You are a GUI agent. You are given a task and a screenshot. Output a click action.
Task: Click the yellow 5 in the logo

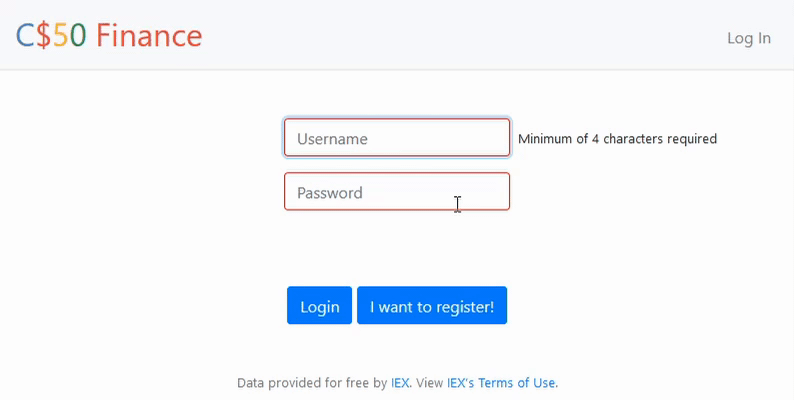(60, 36)
